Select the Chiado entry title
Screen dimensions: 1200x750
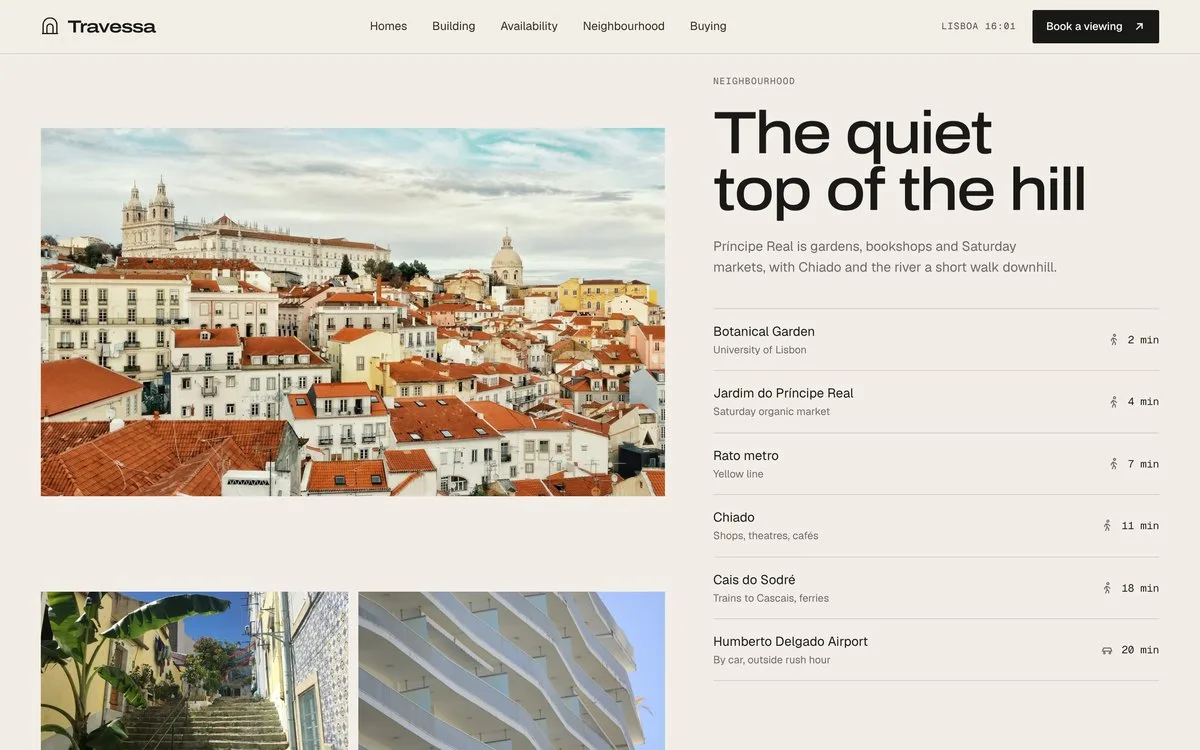coord(734,518)
